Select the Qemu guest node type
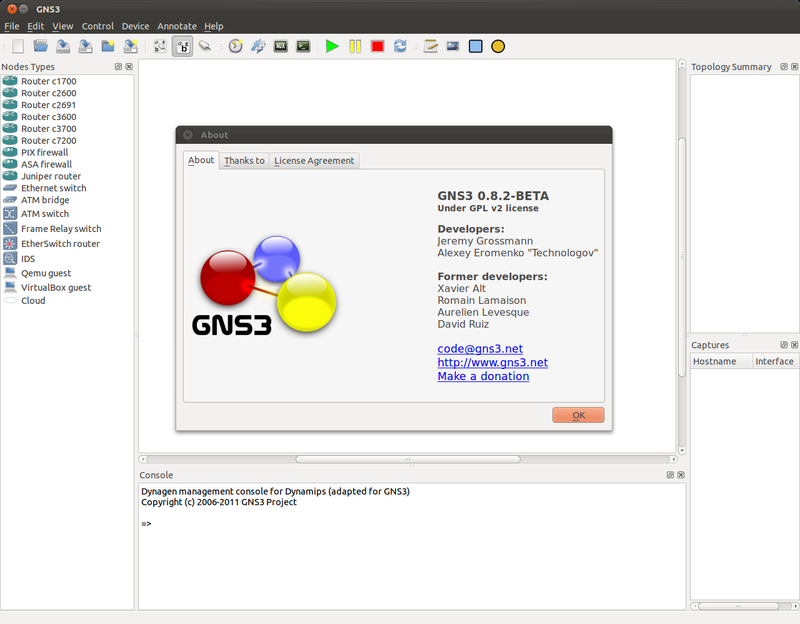 coord(45,272)
